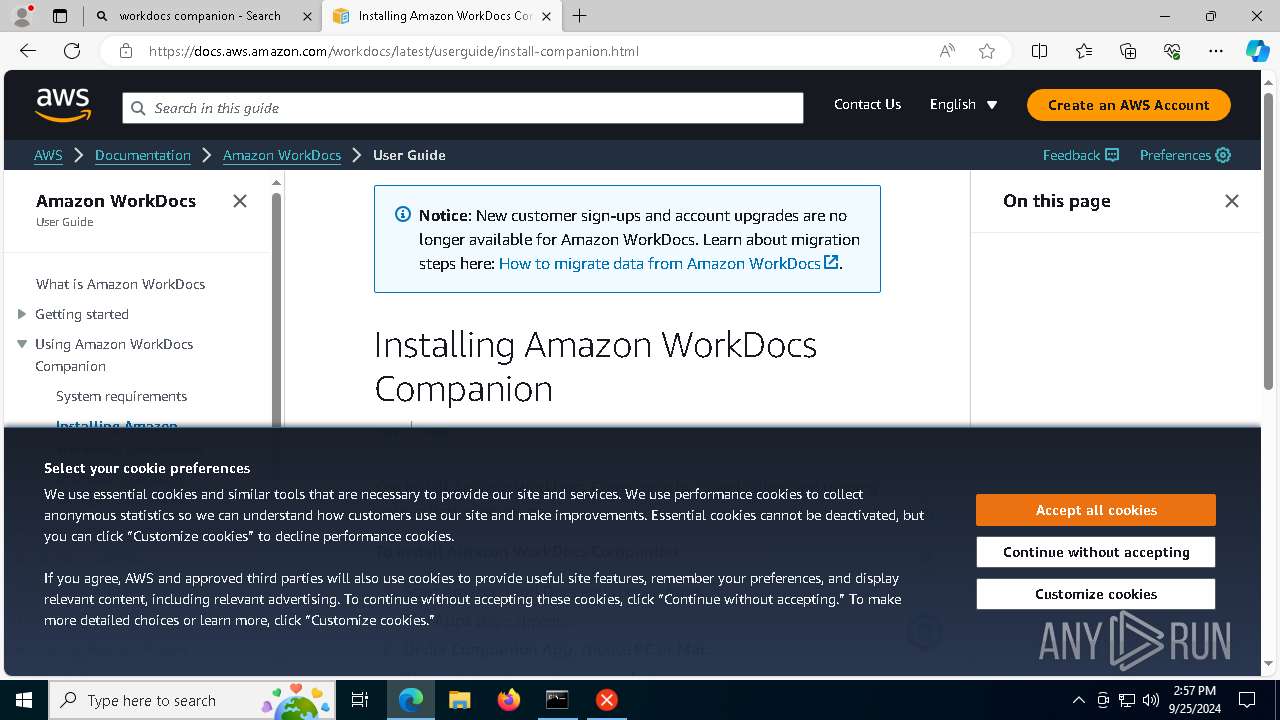1280x720 pixels.
Task: Open the Copilot sidebar
Action: point(1257,51)
